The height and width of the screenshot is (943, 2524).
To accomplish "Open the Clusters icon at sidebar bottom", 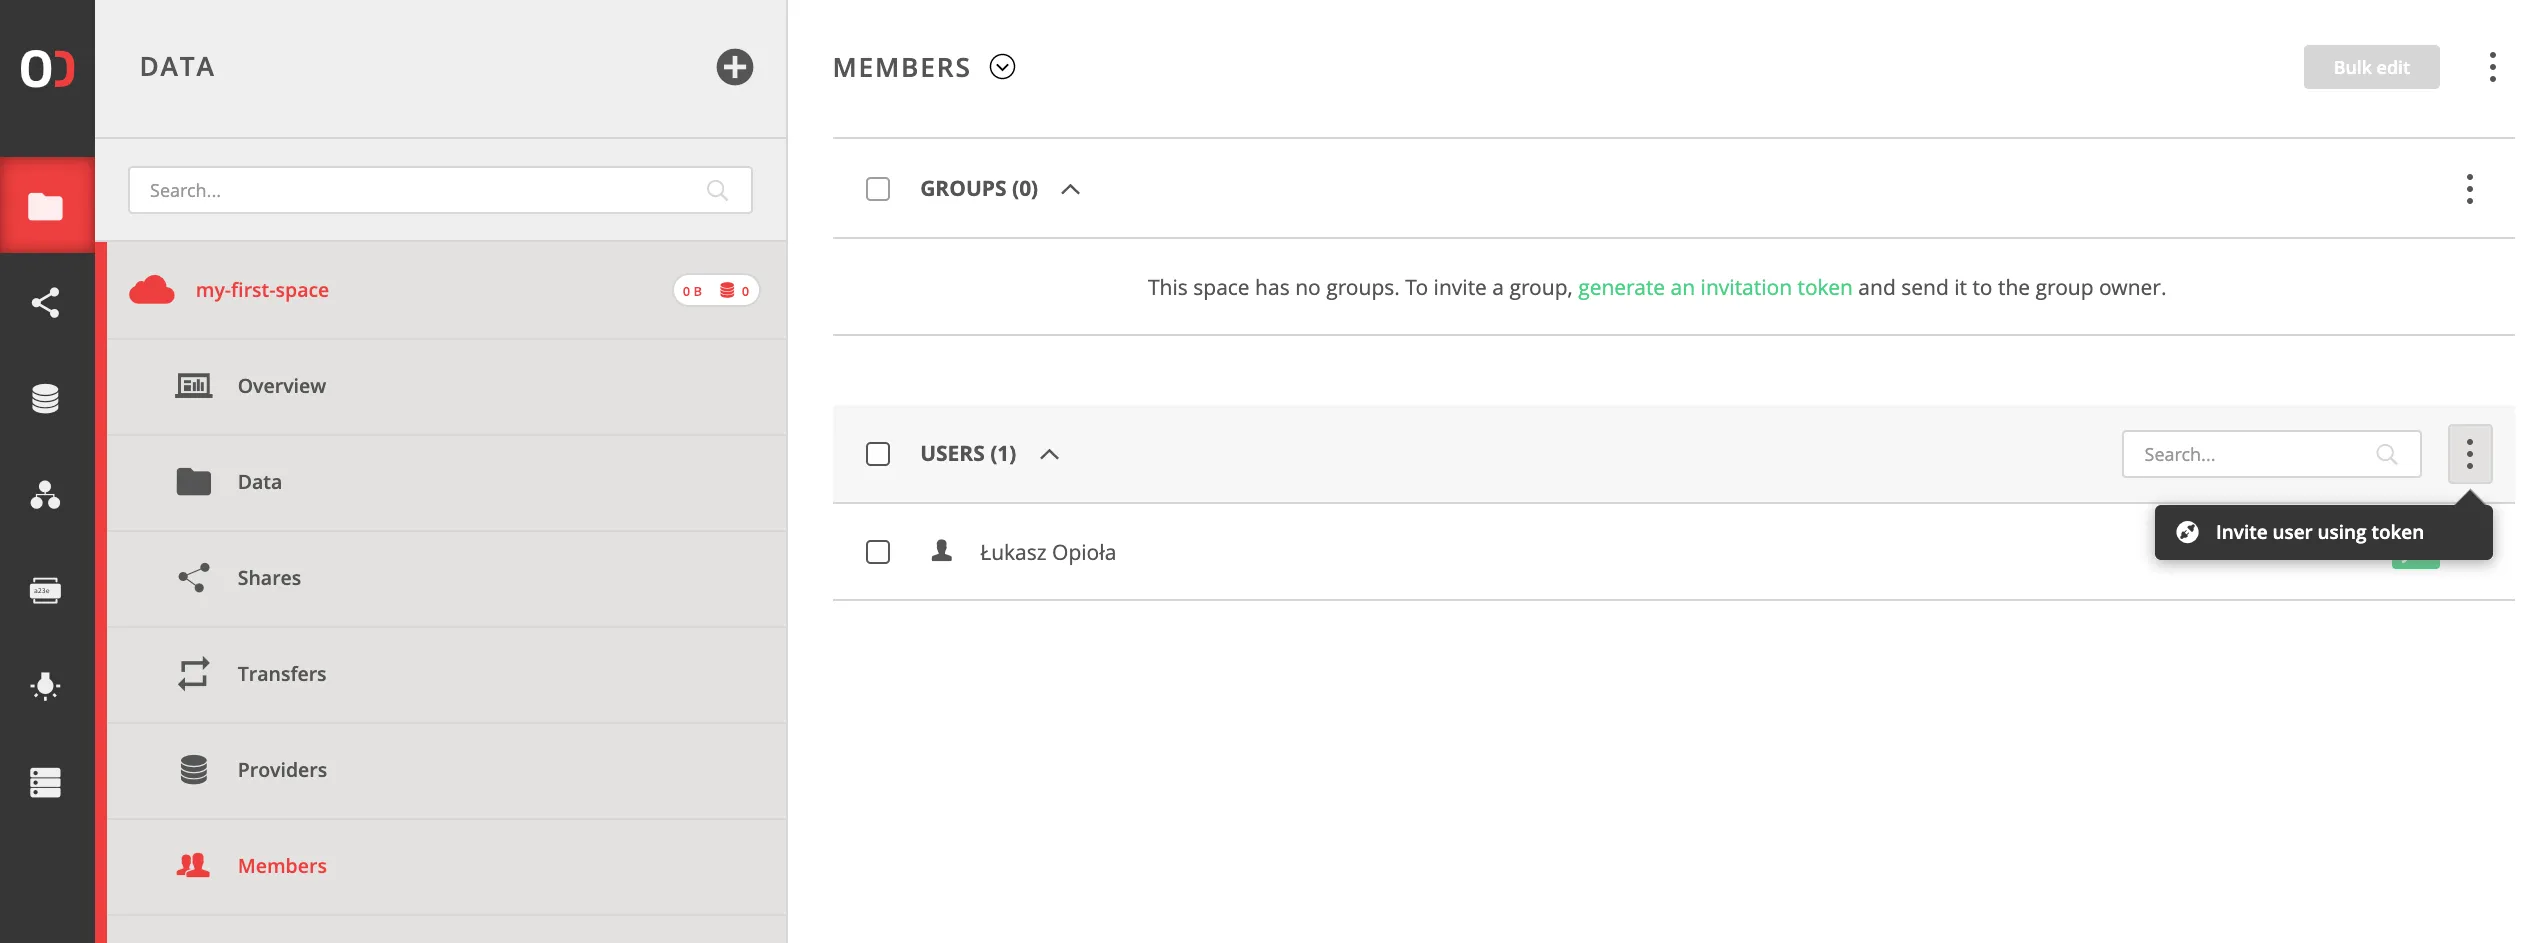I will pyautogui.click(x=47, y=782).
